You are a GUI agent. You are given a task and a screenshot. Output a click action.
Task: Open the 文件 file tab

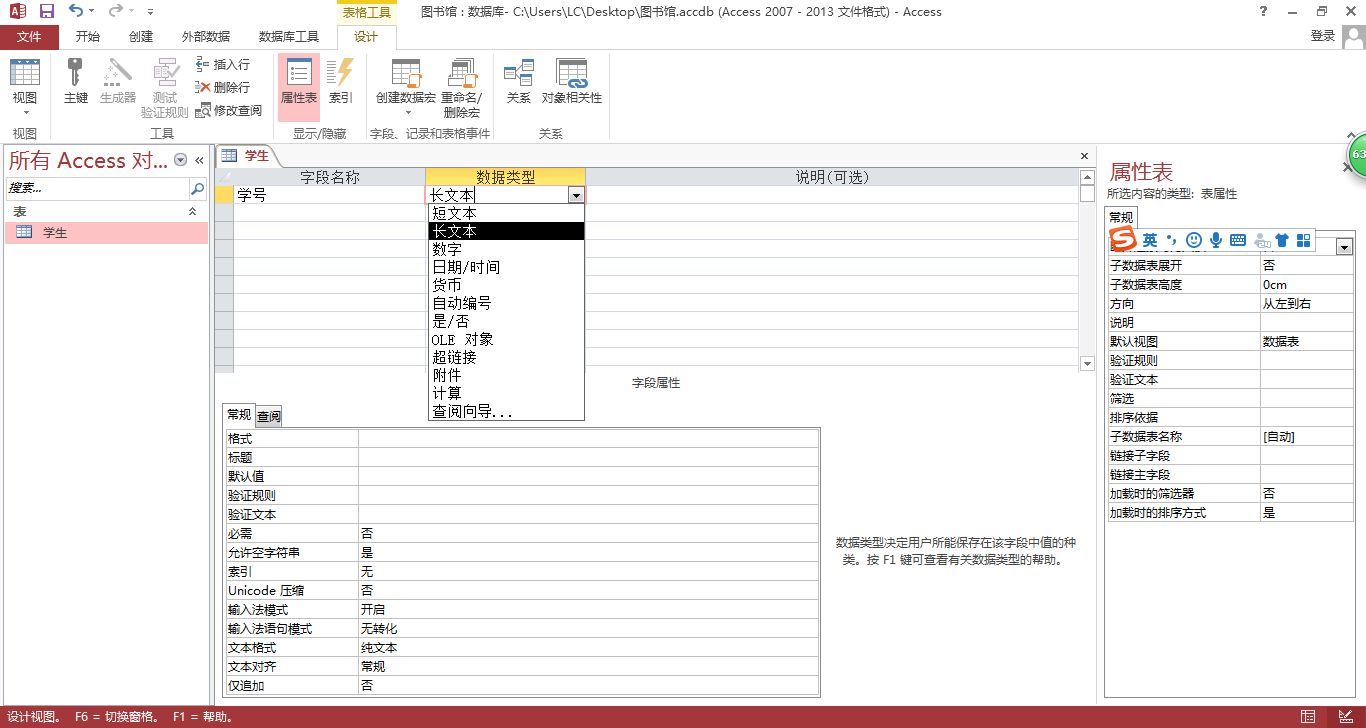[29, 37]
